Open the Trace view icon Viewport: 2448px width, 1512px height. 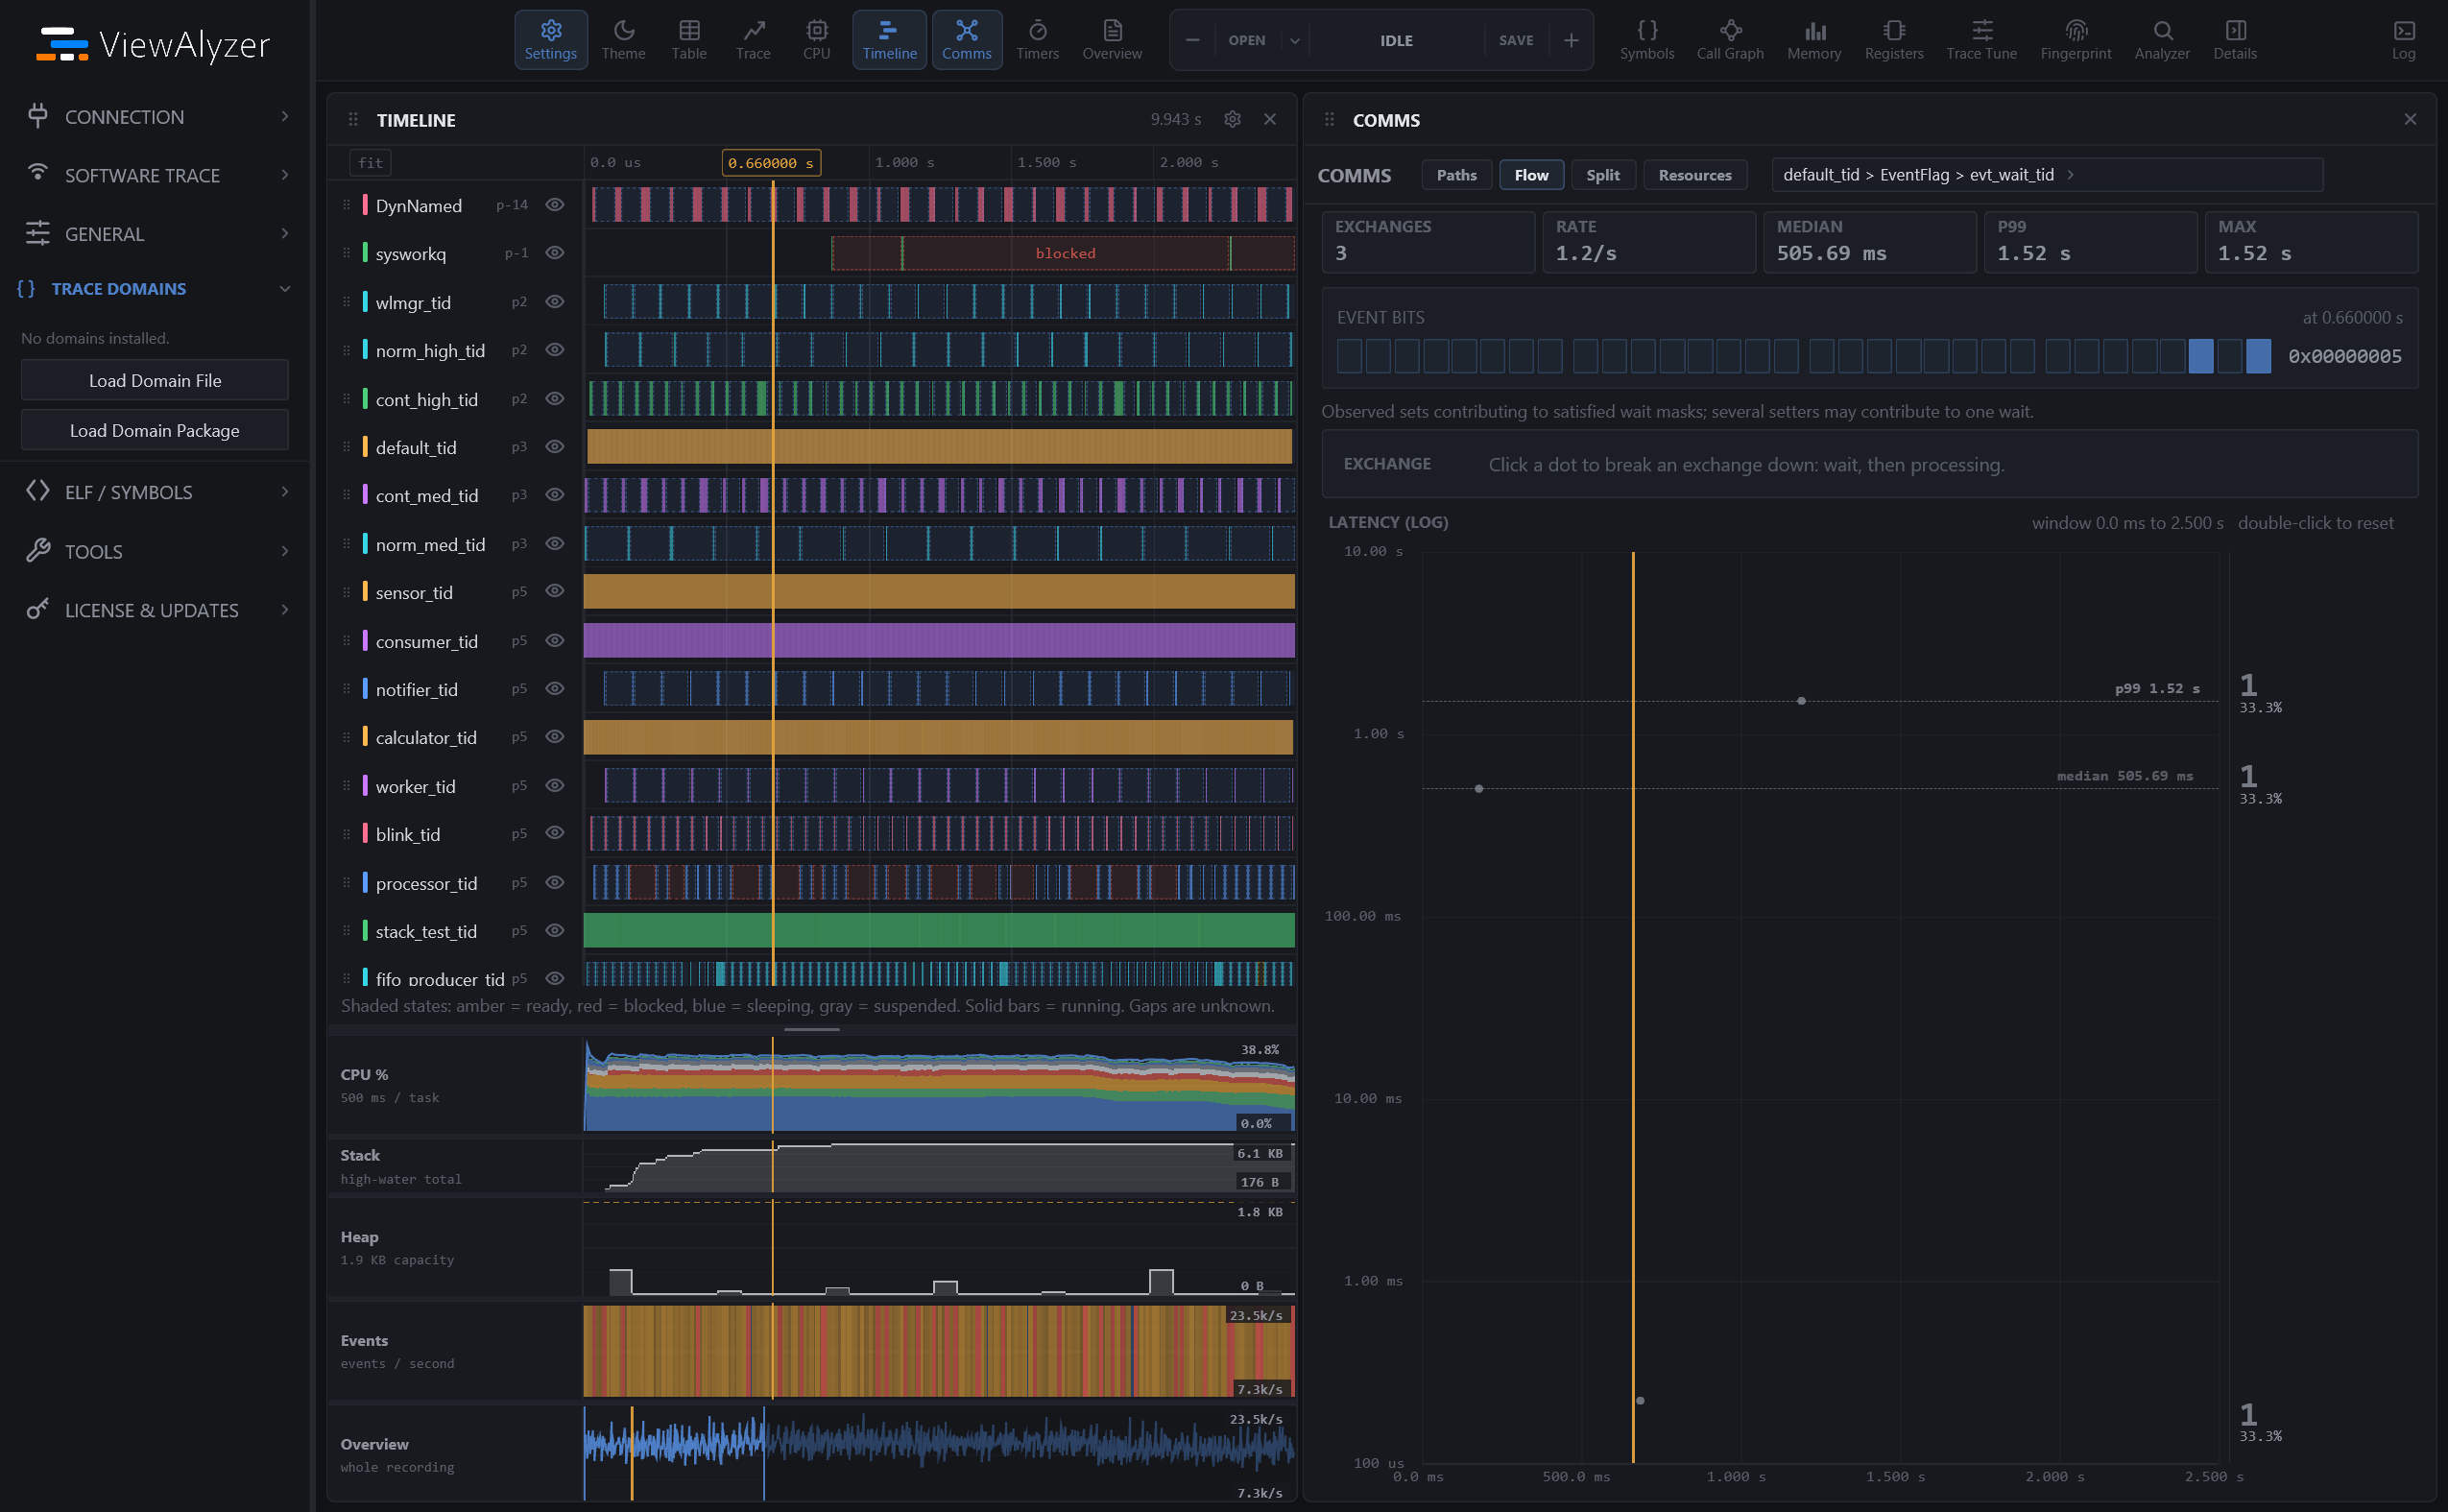[x=753, y=40]
